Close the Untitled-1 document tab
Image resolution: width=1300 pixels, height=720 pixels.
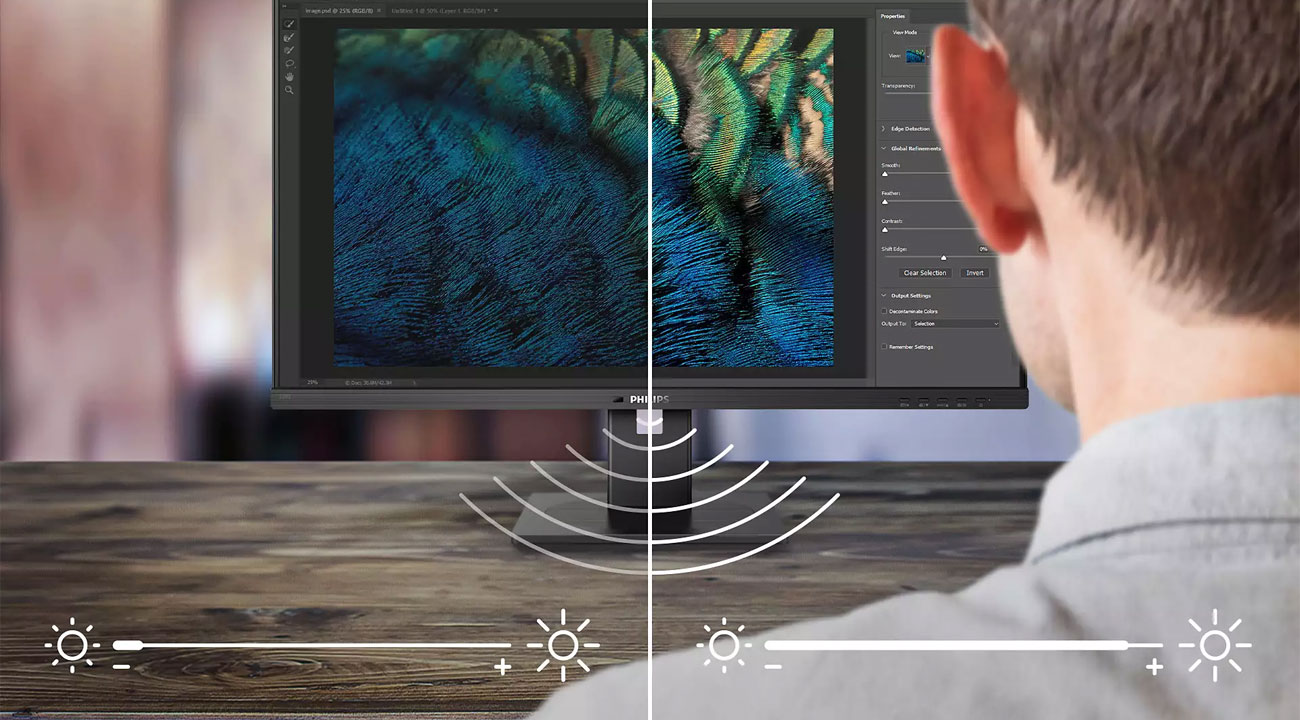pos(496,11)
